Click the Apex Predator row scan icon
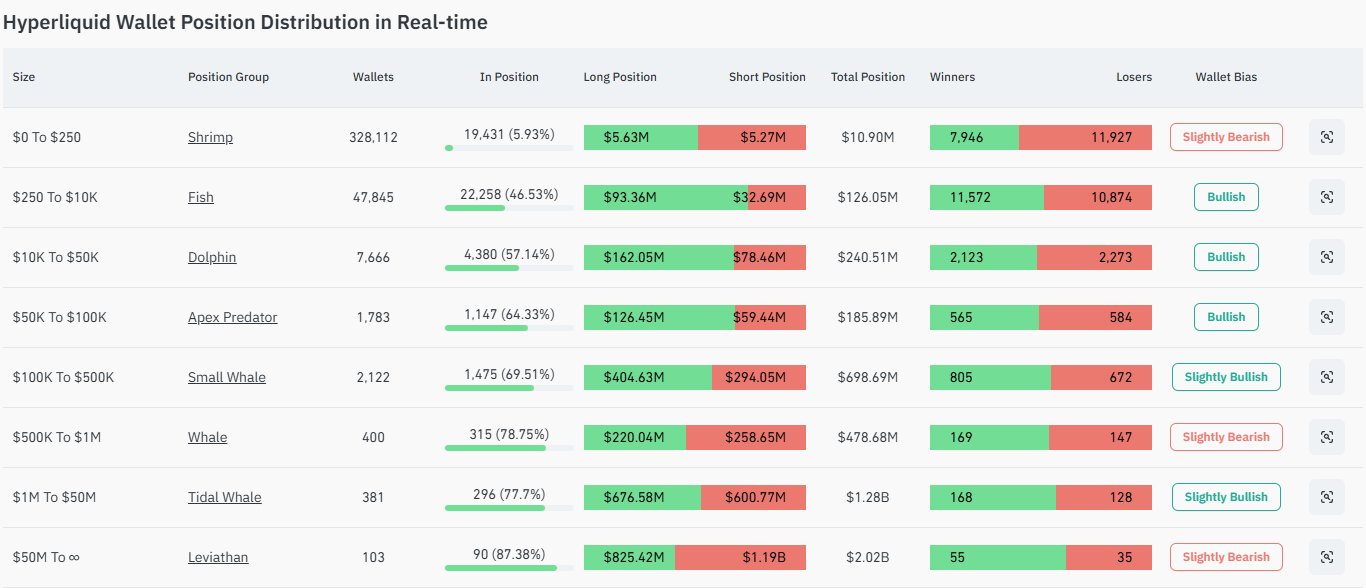This screenshot has width=1366, height=588. 1326,317
